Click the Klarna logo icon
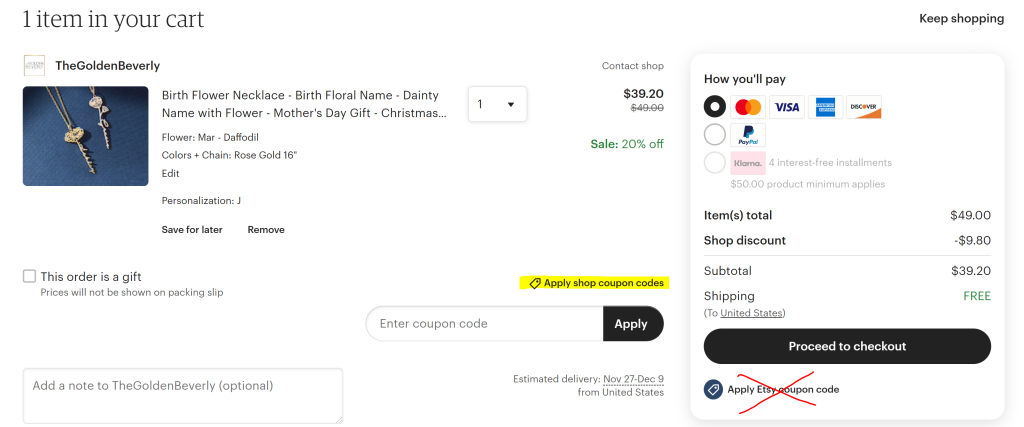This screenshot has height=427, width=1024. [747, 163]
